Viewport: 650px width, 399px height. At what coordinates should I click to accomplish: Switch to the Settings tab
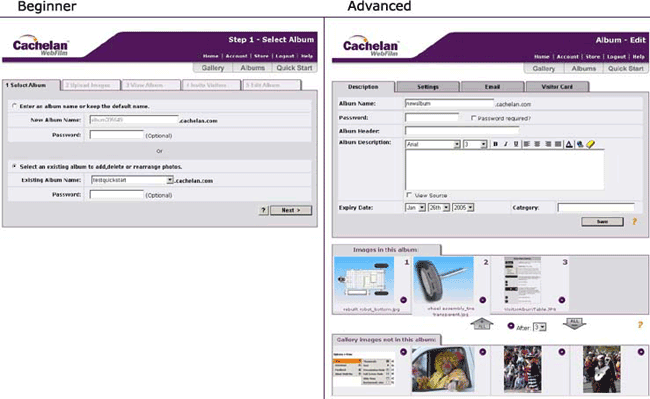click(428, 87)
